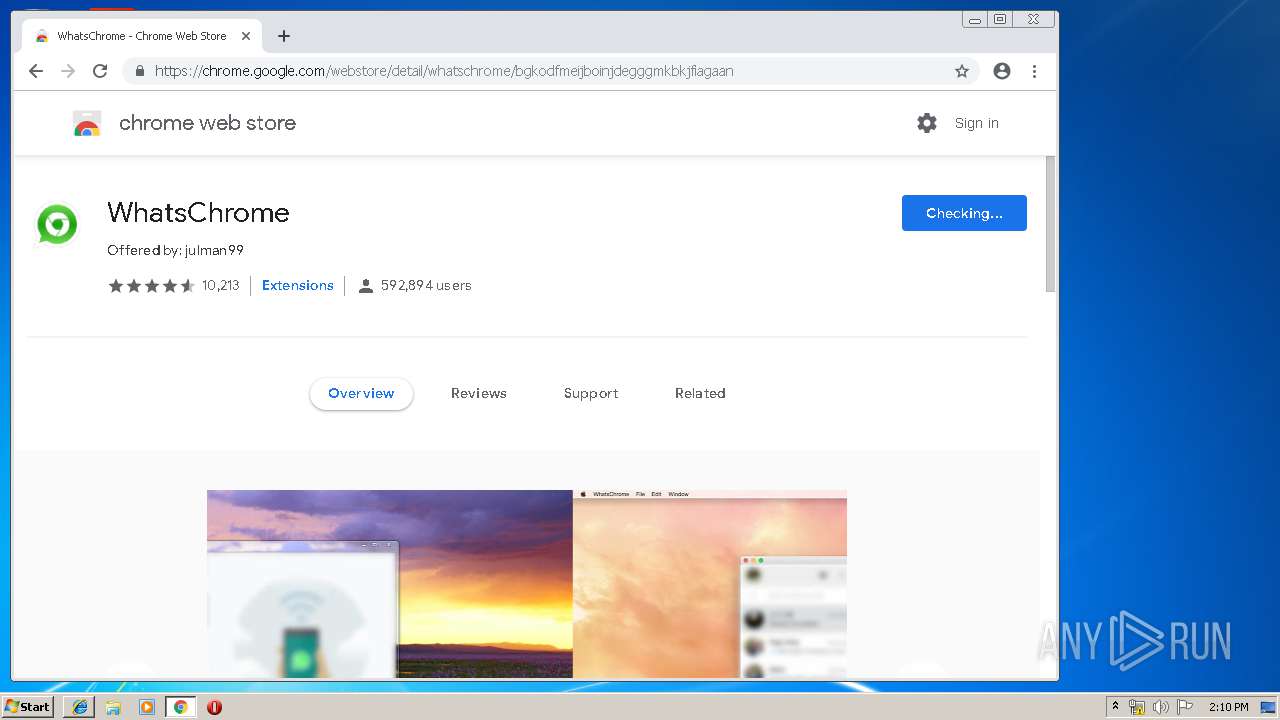Click the address bar URL
Image resolution: width=1280 pixels, height=720 pixels.
pos(444,71)
